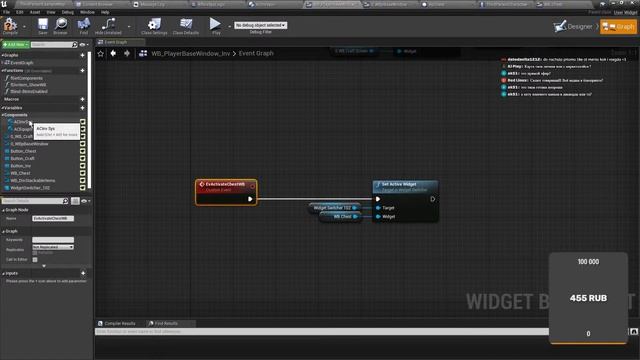This screenshot has height=360, width=640.
Task: Save the blueprint with Save icon
Action: (x=43, y=26)
